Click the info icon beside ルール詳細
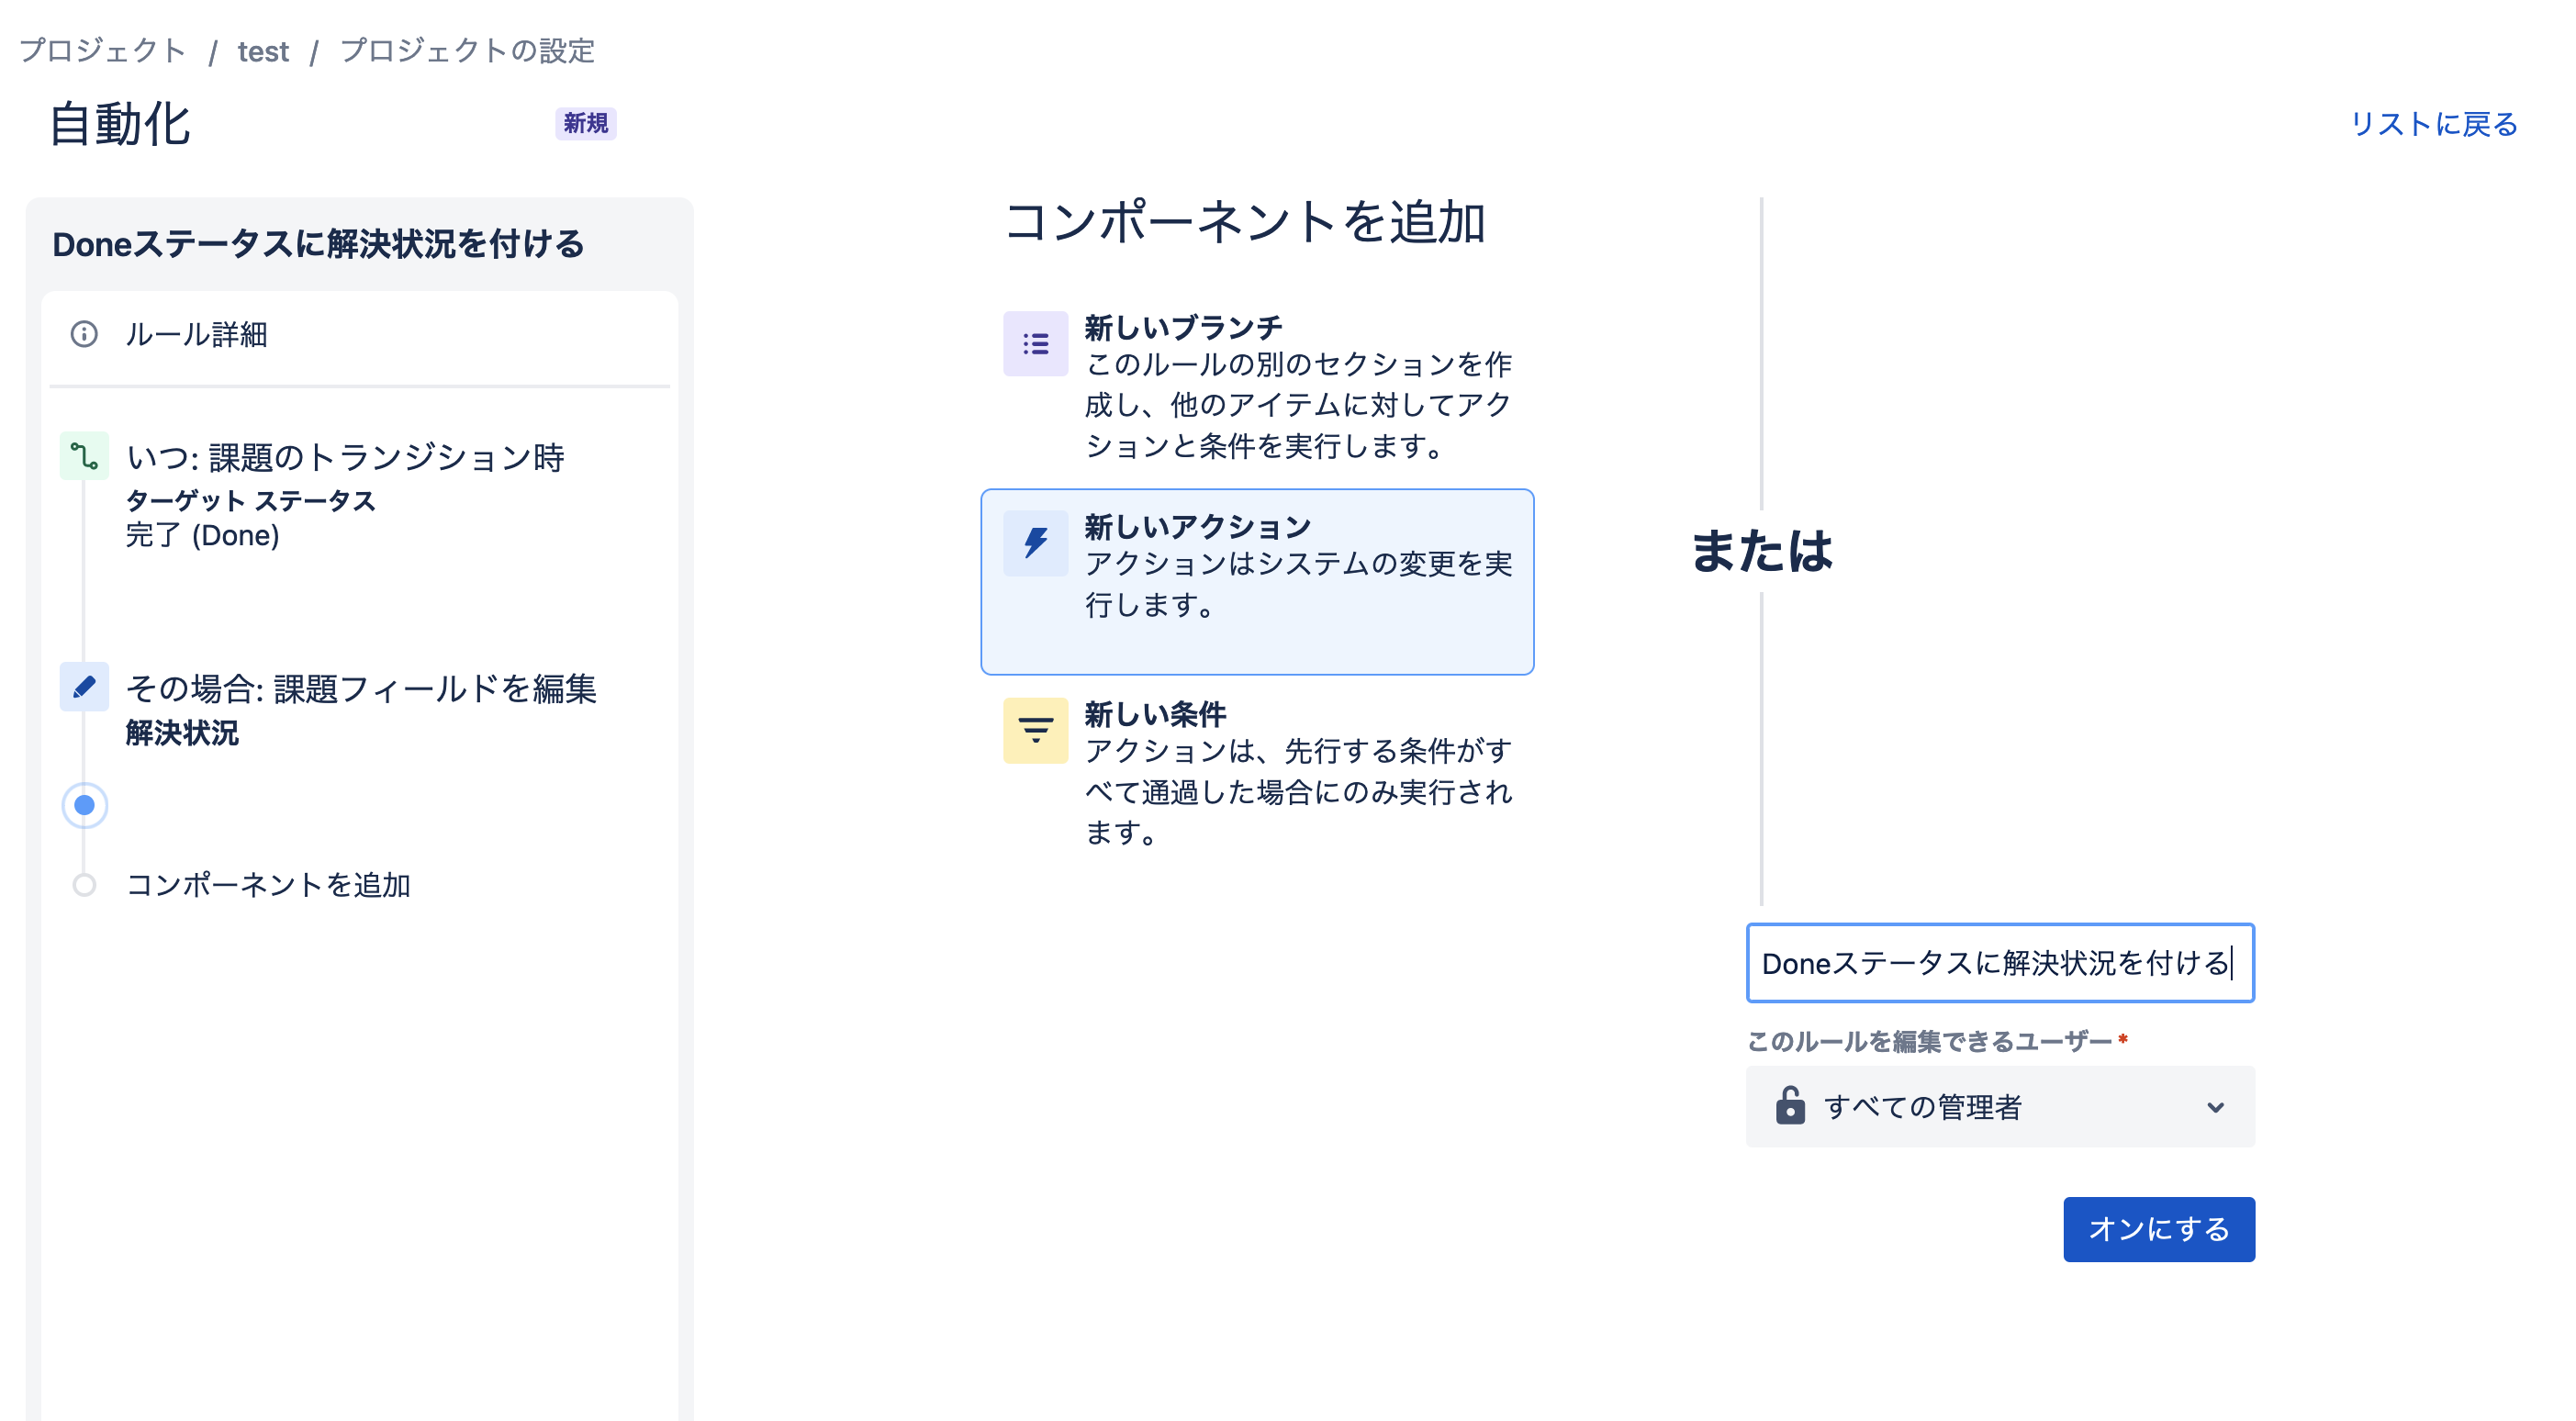 pyautogui.click(x=84, y=334)
